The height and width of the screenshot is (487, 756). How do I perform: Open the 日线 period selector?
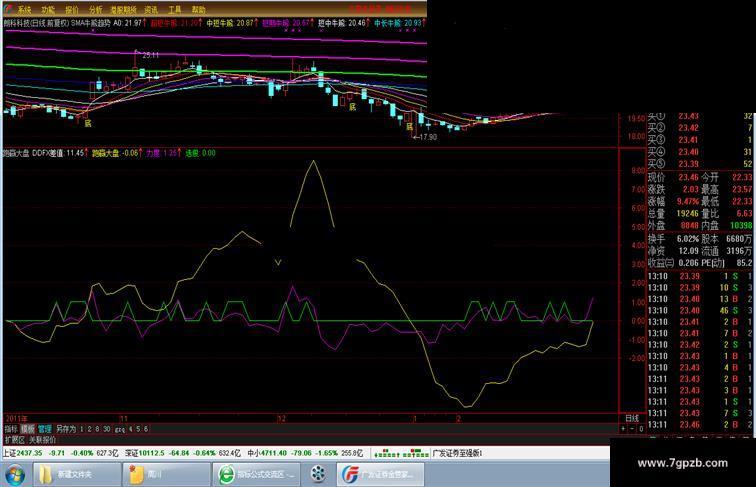click(x=632, y=418)
